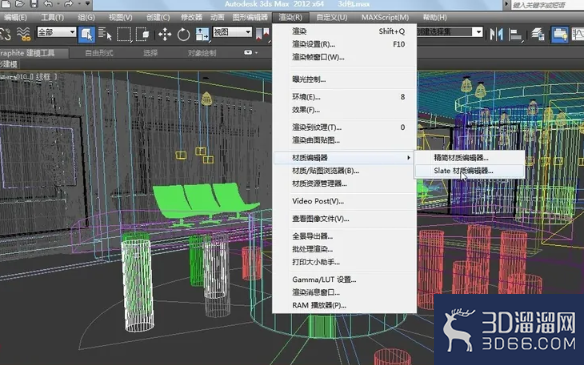Click the Bind to Space Warp icon

click(x=24, y=34)
